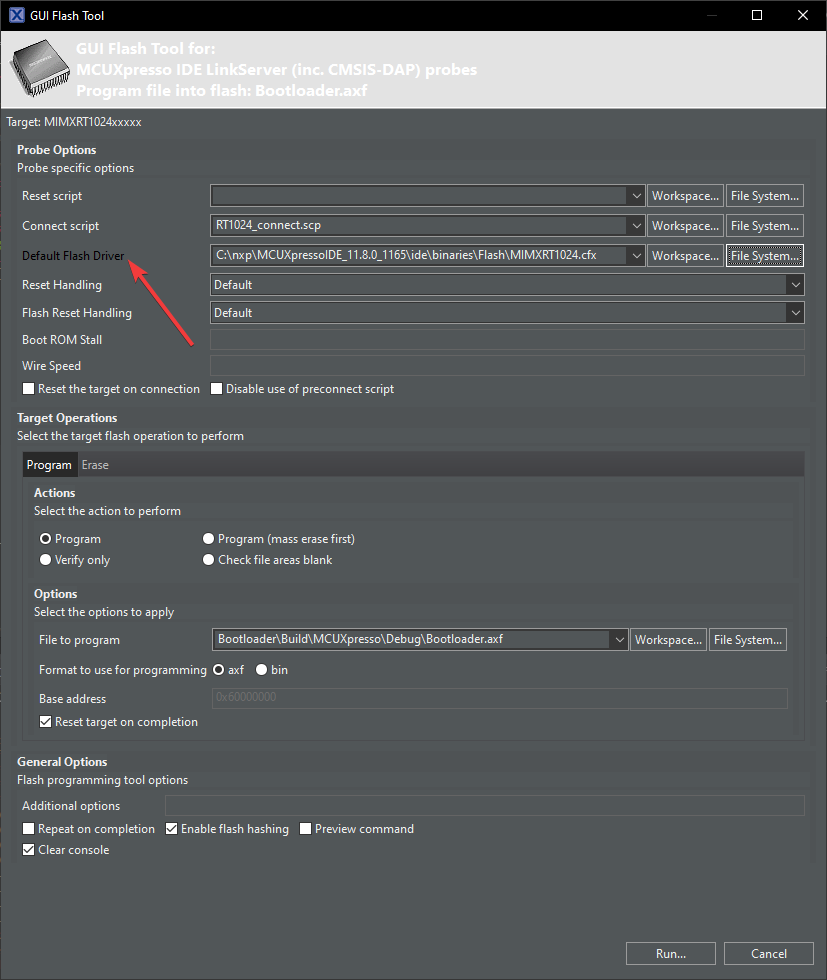
Task: Select bin format for programming
Action: point(262,670)
